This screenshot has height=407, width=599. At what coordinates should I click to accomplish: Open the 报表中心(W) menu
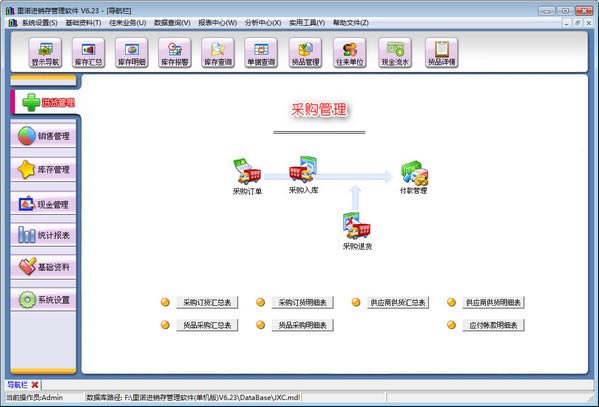(217, 23)
